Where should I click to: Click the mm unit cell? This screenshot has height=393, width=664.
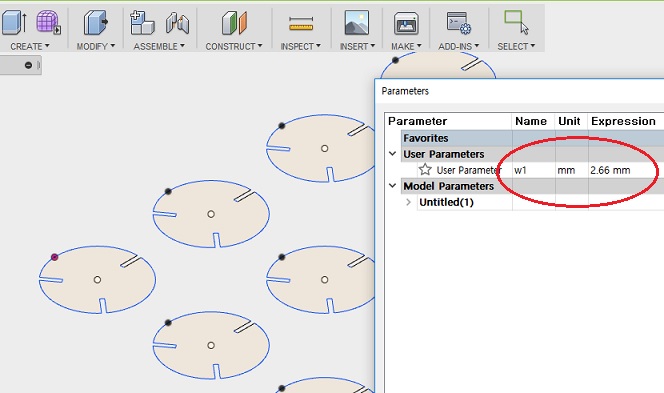click(572, 170)
